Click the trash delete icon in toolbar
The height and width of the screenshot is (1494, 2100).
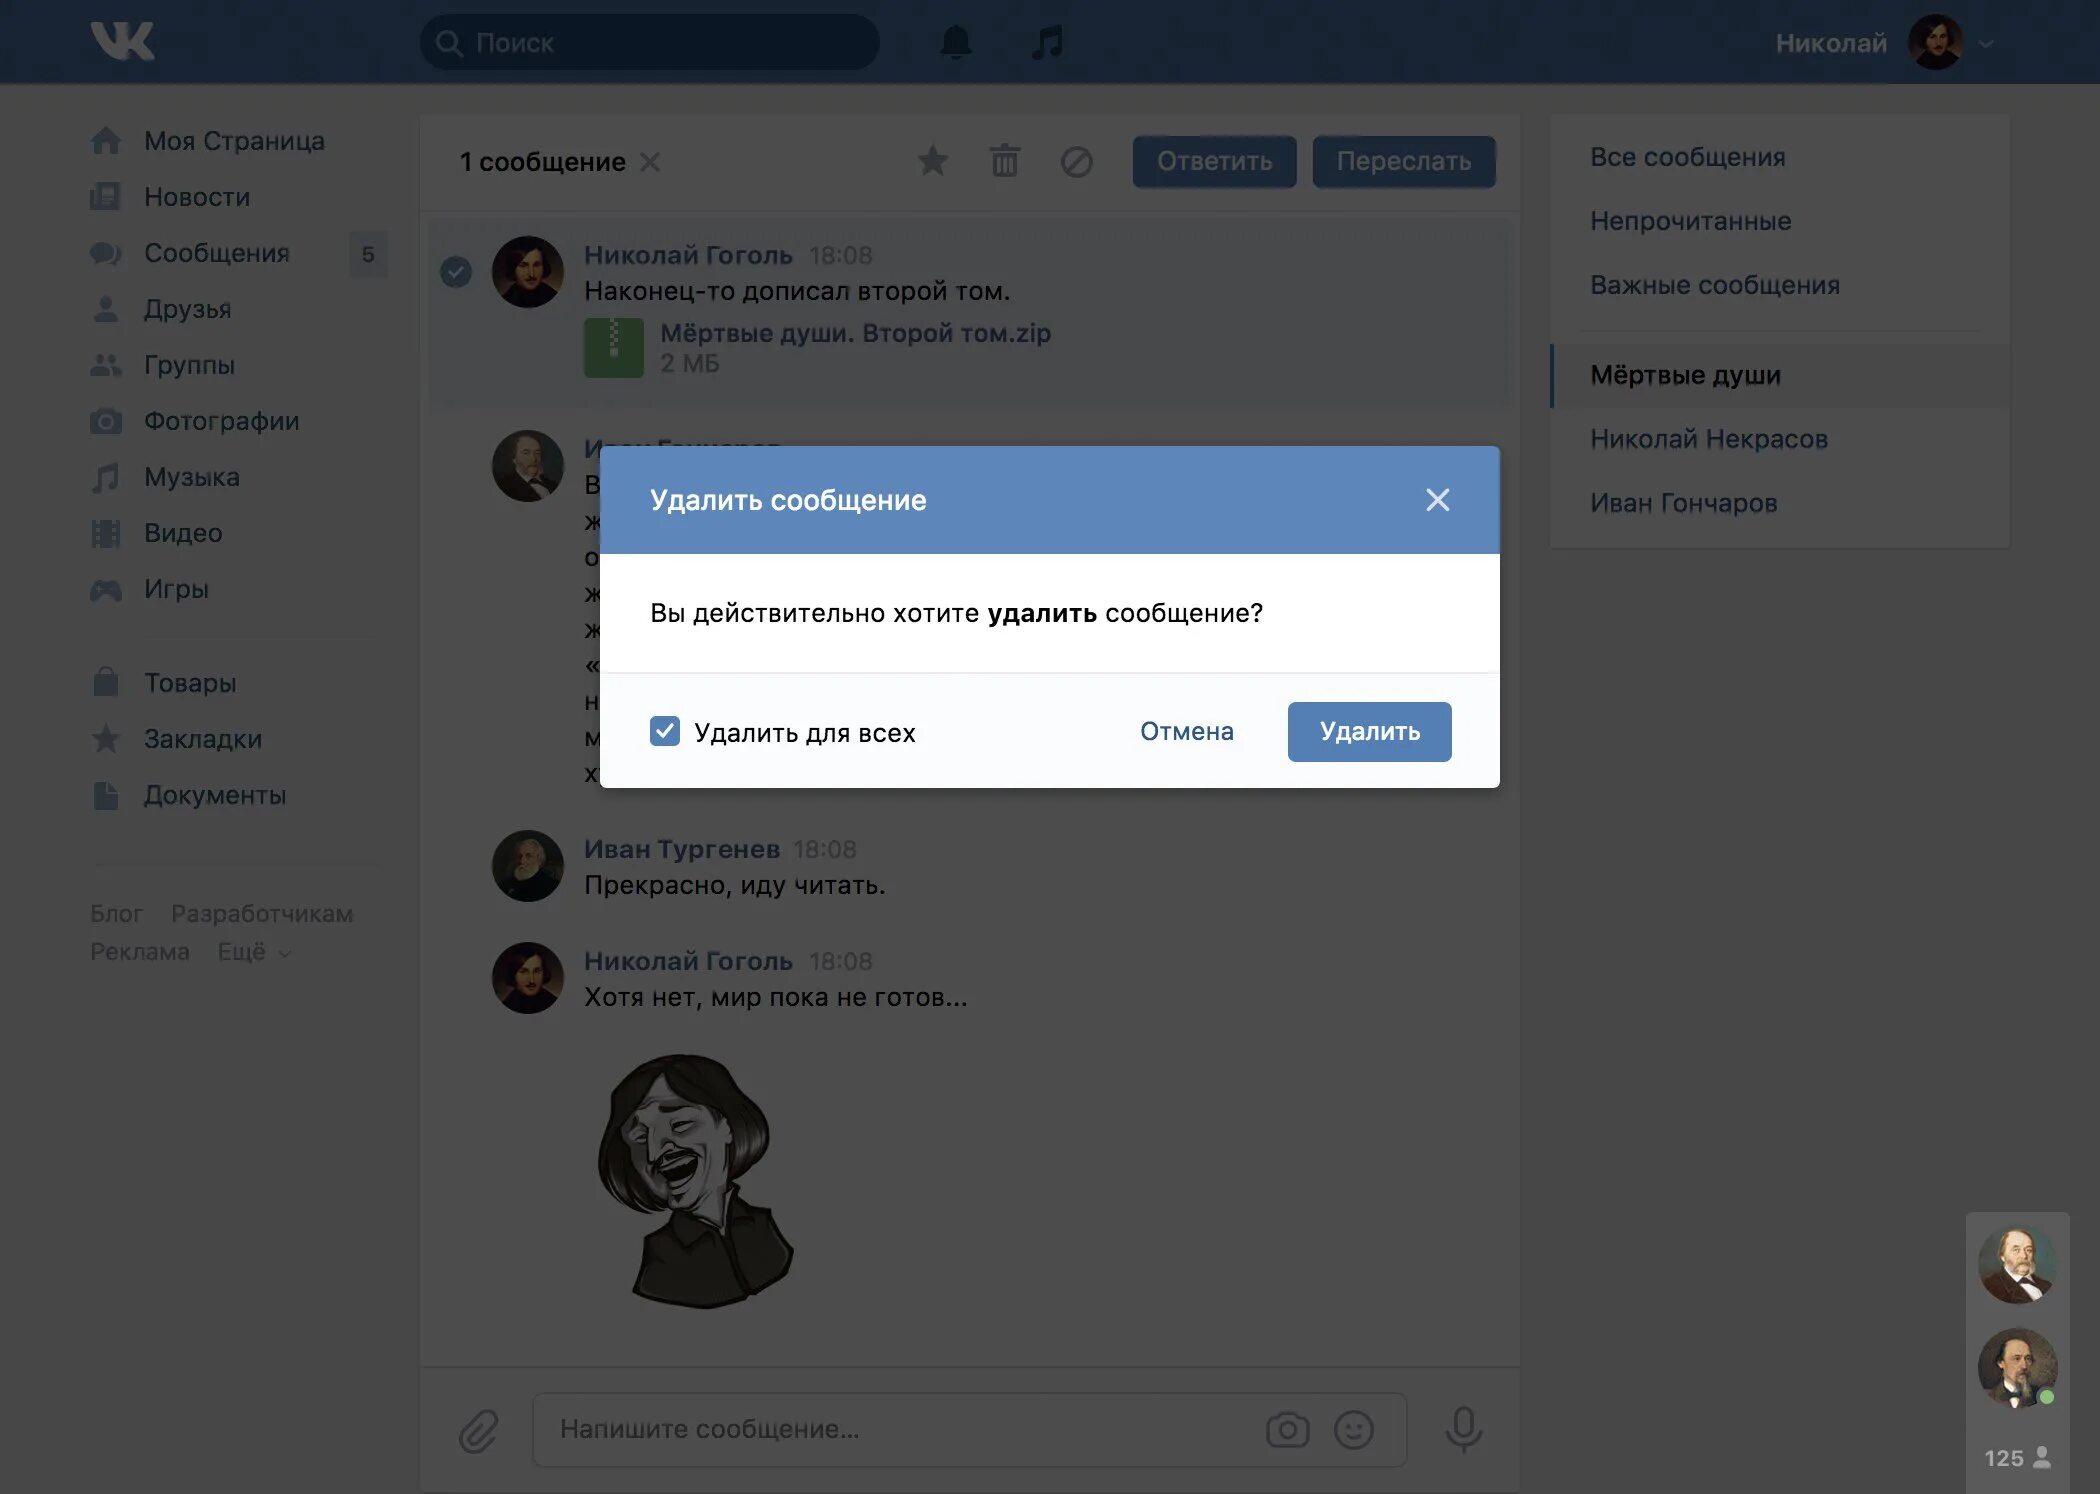pyautogui.click(x=1004, y=161)
